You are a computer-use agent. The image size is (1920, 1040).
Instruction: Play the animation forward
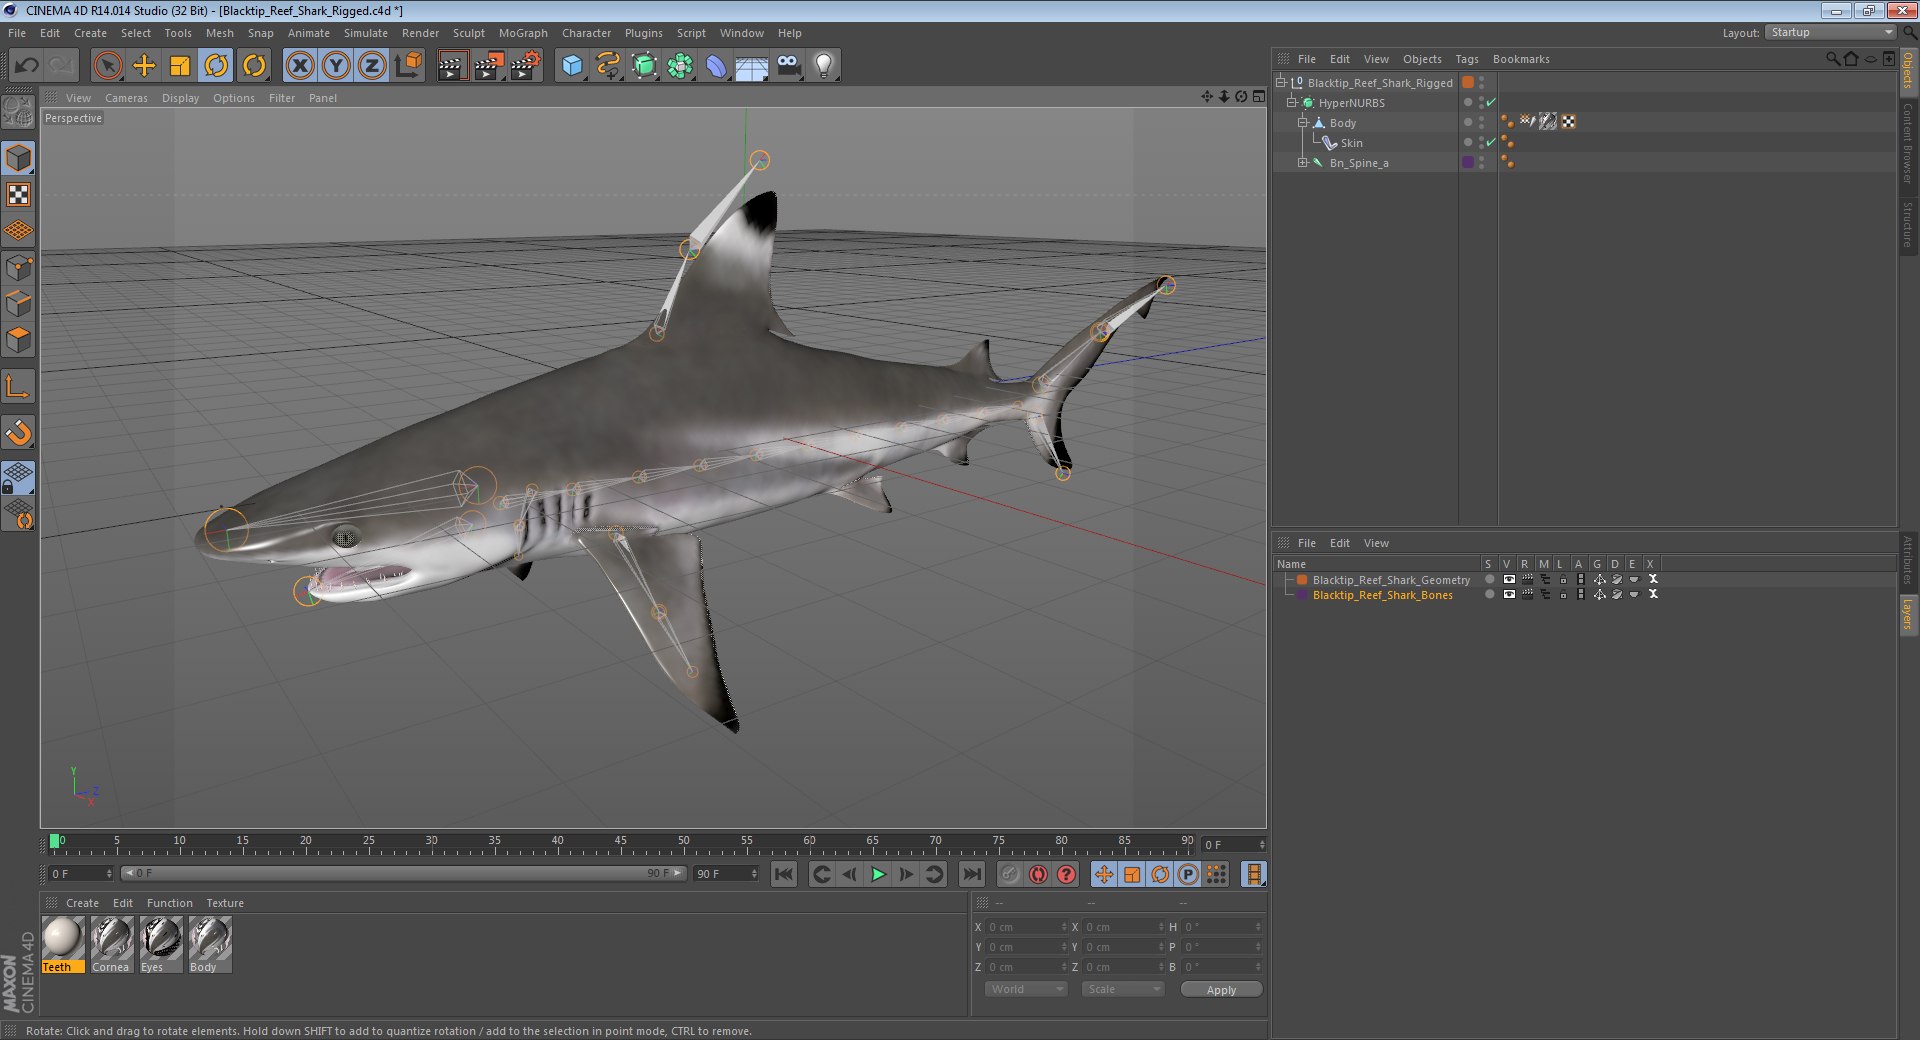pyautogui.click(x=877, y=874)
